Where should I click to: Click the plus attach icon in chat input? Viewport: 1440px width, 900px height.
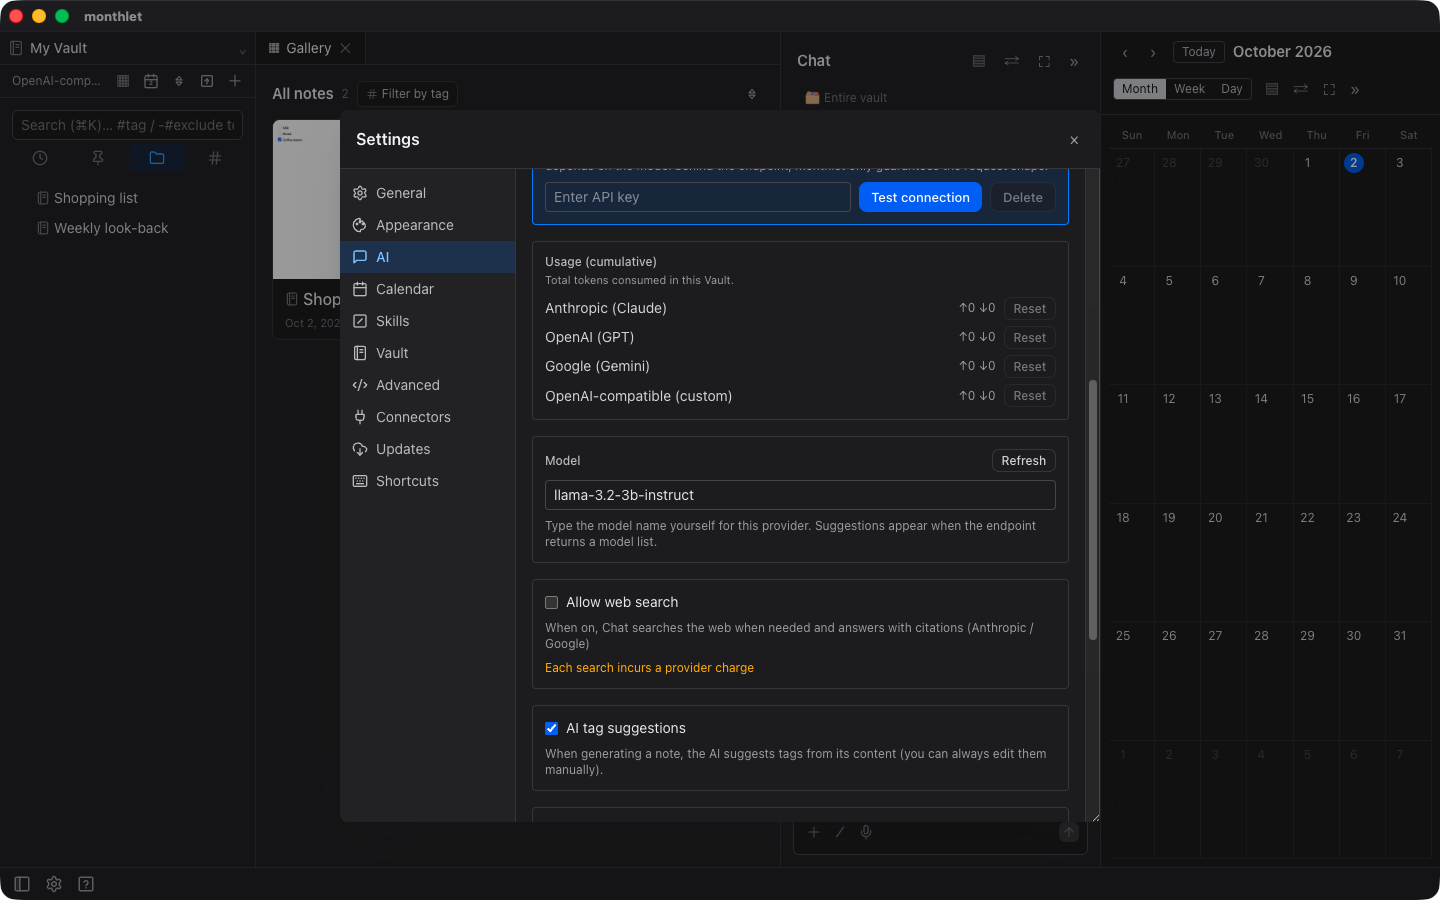[x=814, y=832]
